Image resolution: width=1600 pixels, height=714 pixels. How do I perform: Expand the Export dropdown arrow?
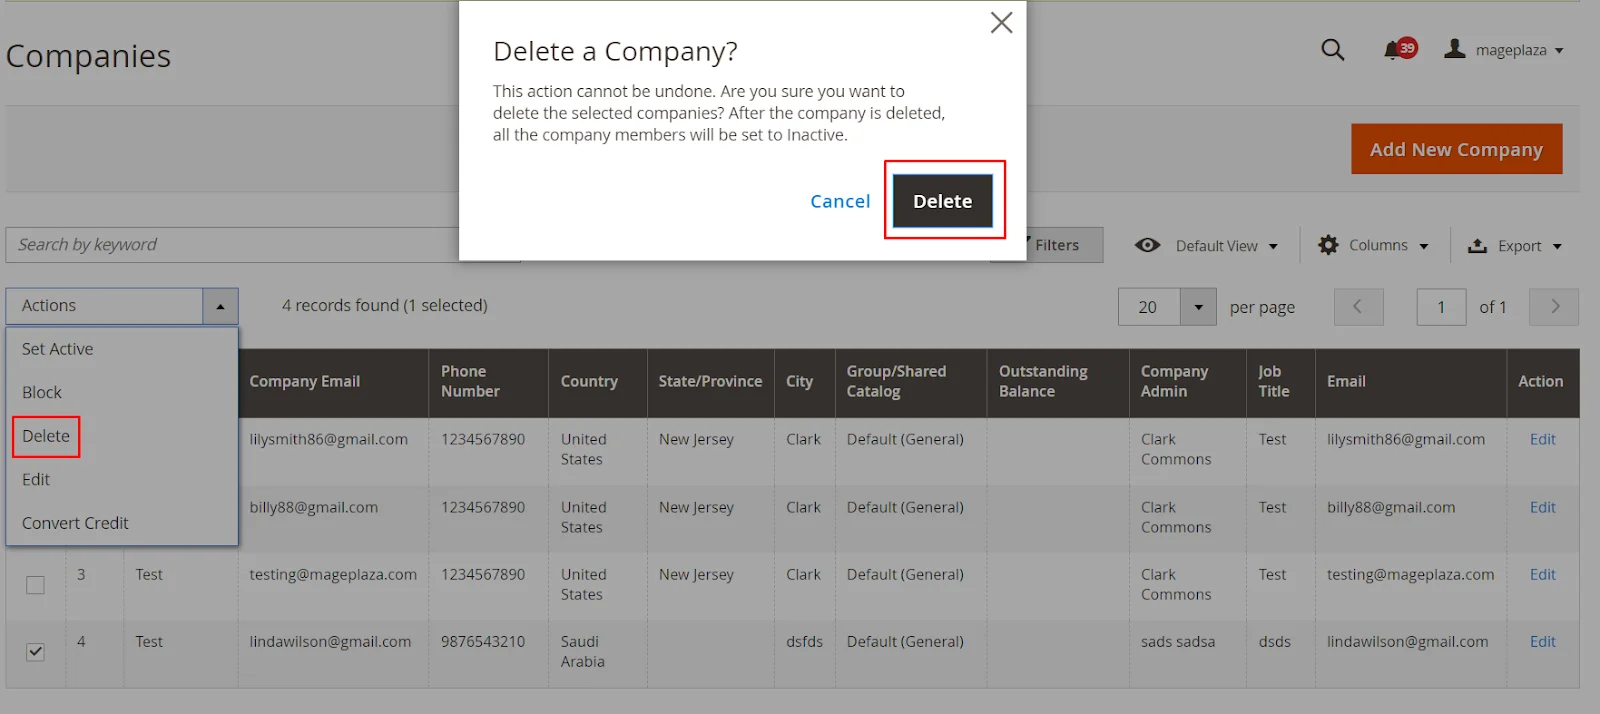click(x=1557, y=247)
